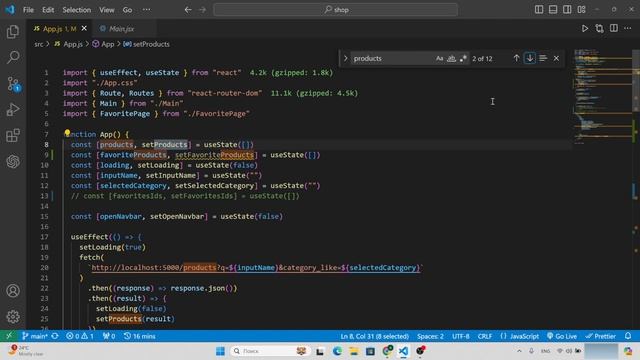Change indentation via Spaces: 2
Screen dimensions: 640x360
coord(430,336)
